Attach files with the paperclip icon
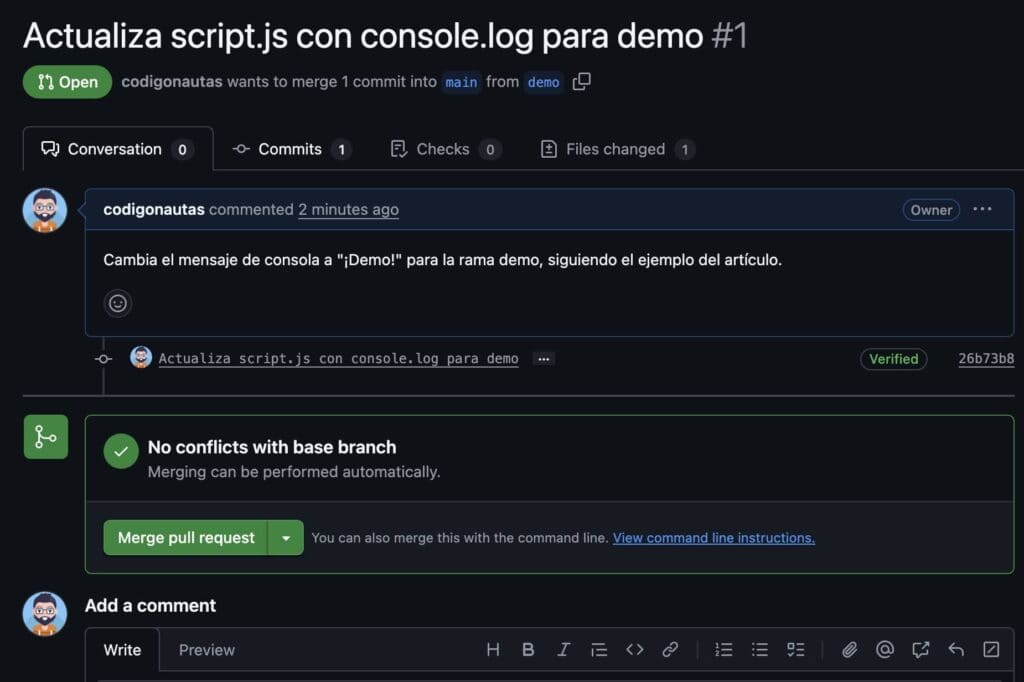 849,649
